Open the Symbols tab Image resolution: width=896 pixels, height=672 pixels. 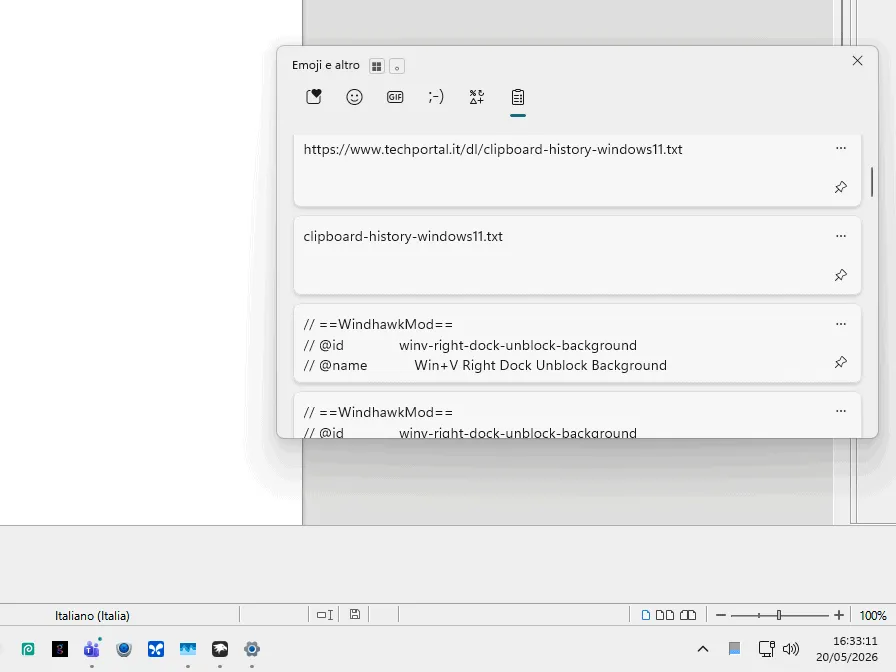coord(477,97)
